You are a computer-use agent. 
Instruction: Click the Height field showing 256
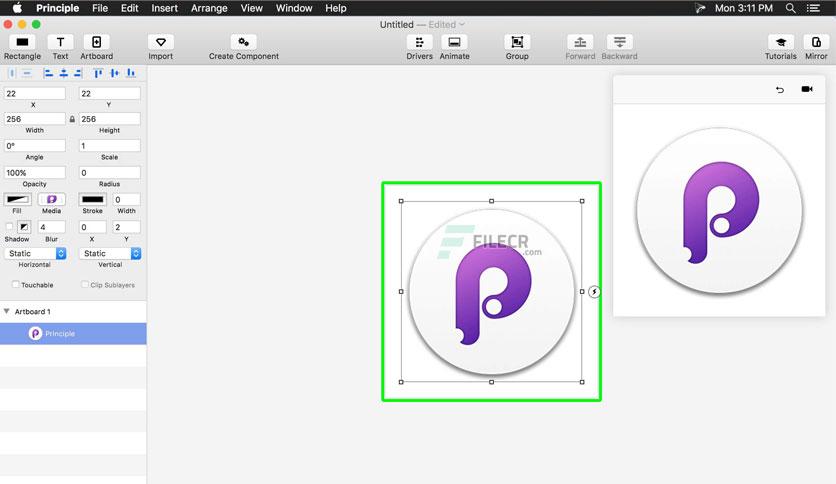[x=110, y=119]
